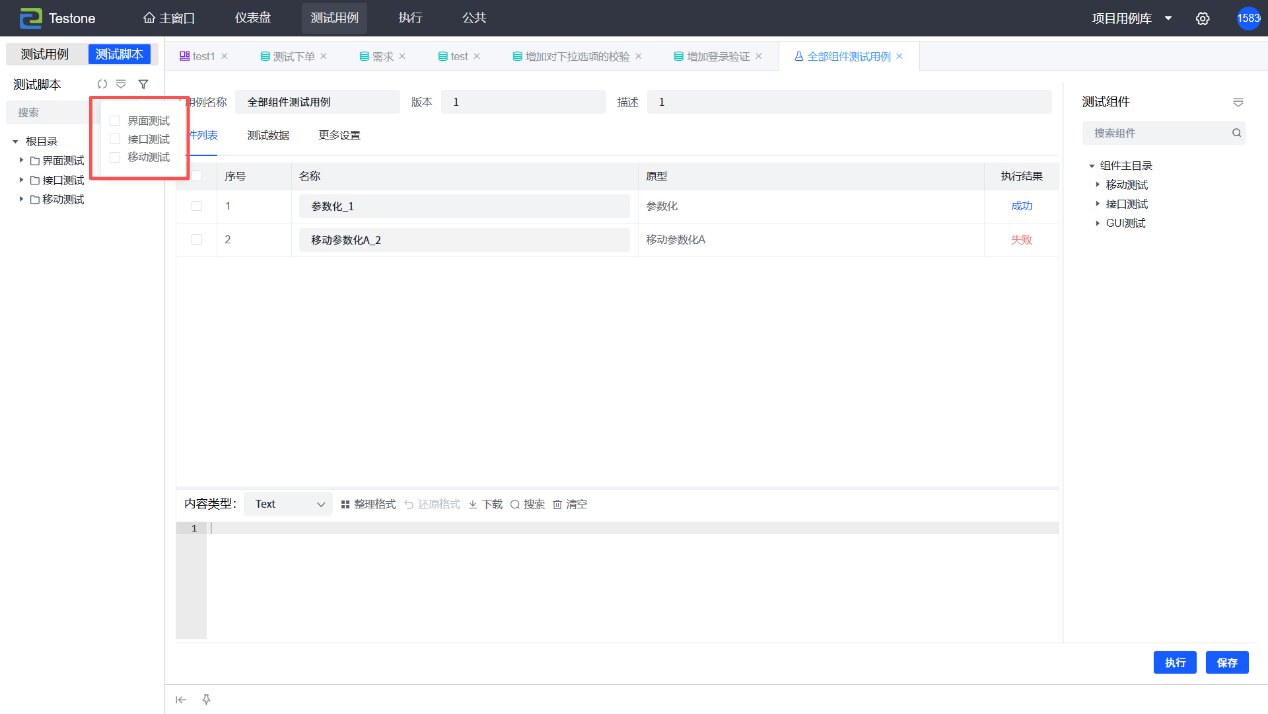The width and height of the screenshot is (1268, 714).
Task: Click the pin icon in bottom bar
Action: pyautogui.click(x=207, y=700)
